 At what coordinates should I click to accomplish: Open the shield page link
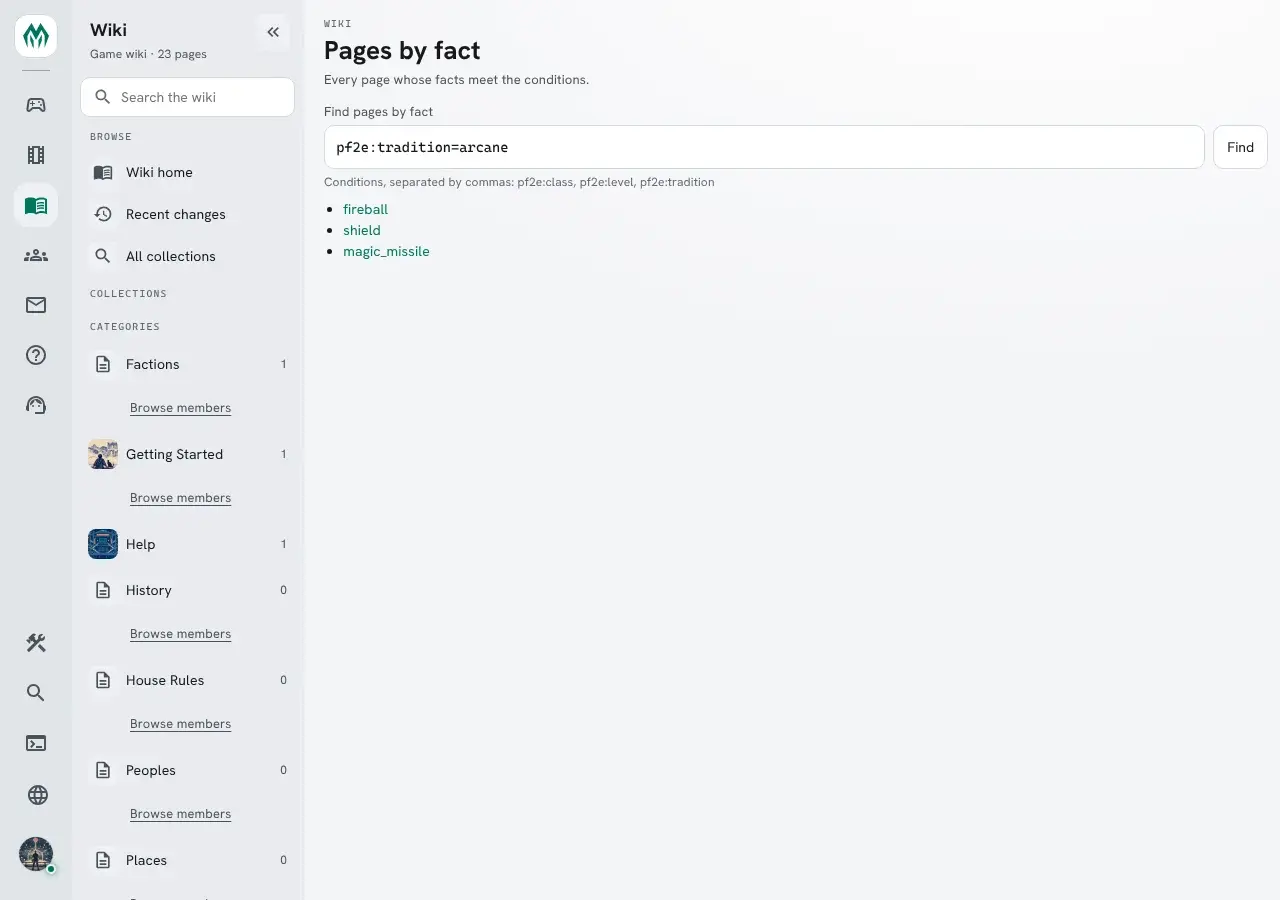point(362,230)
